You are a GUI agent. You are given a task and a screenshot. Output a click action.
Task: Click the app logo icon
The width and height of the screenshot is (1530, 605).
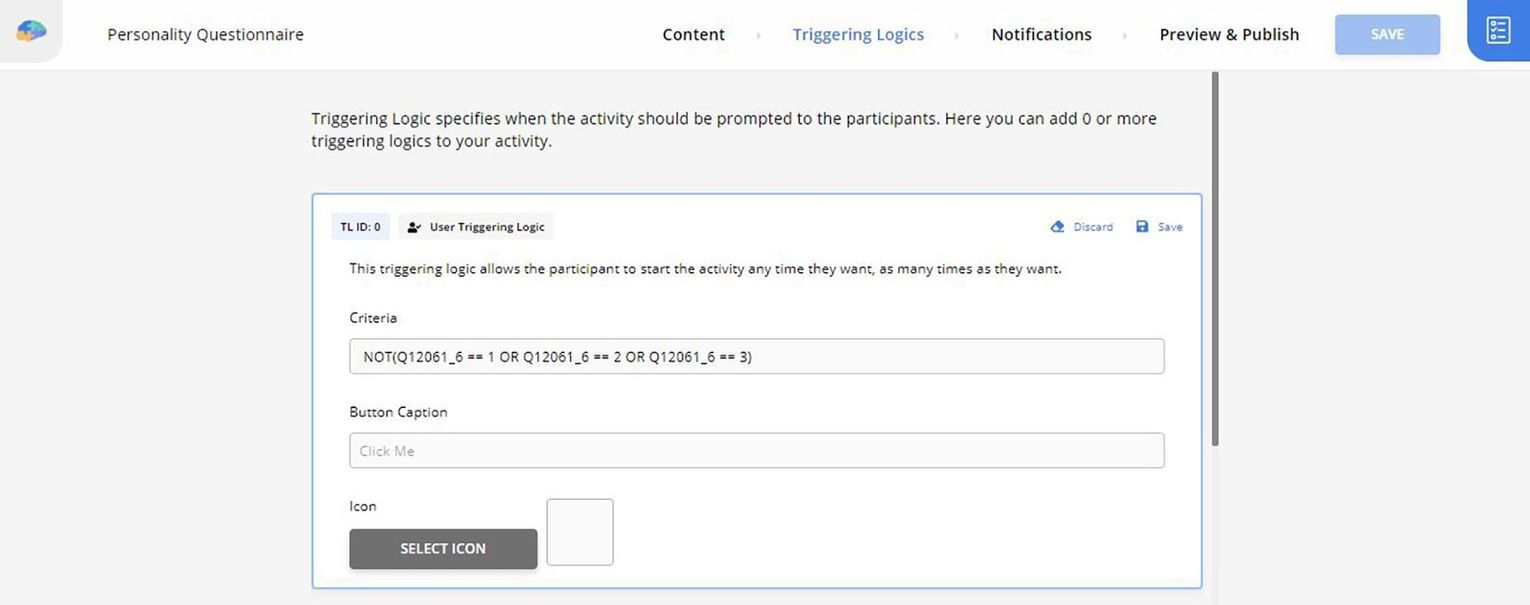click(31, 32)
